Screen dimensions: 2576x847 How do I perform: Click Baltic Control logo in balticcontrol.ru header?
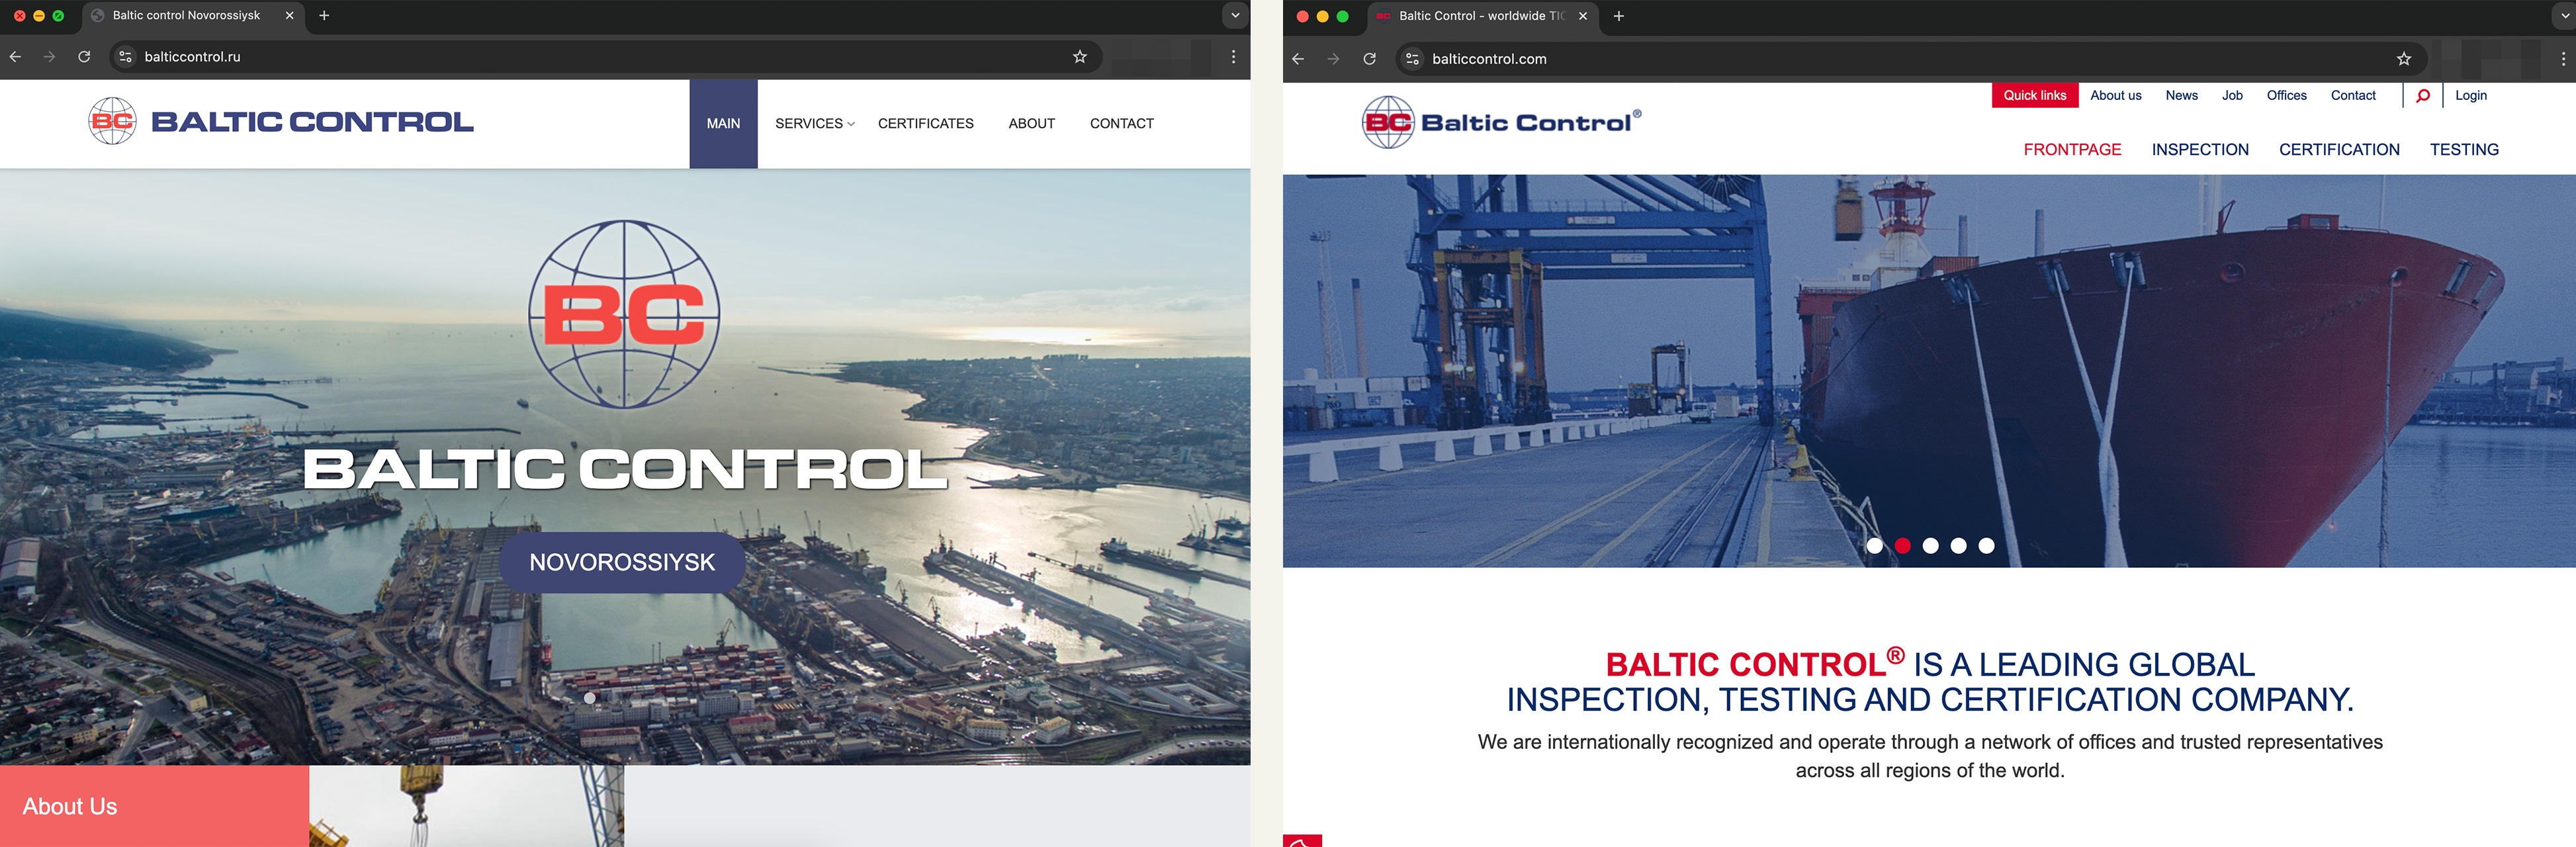(281, 121)
